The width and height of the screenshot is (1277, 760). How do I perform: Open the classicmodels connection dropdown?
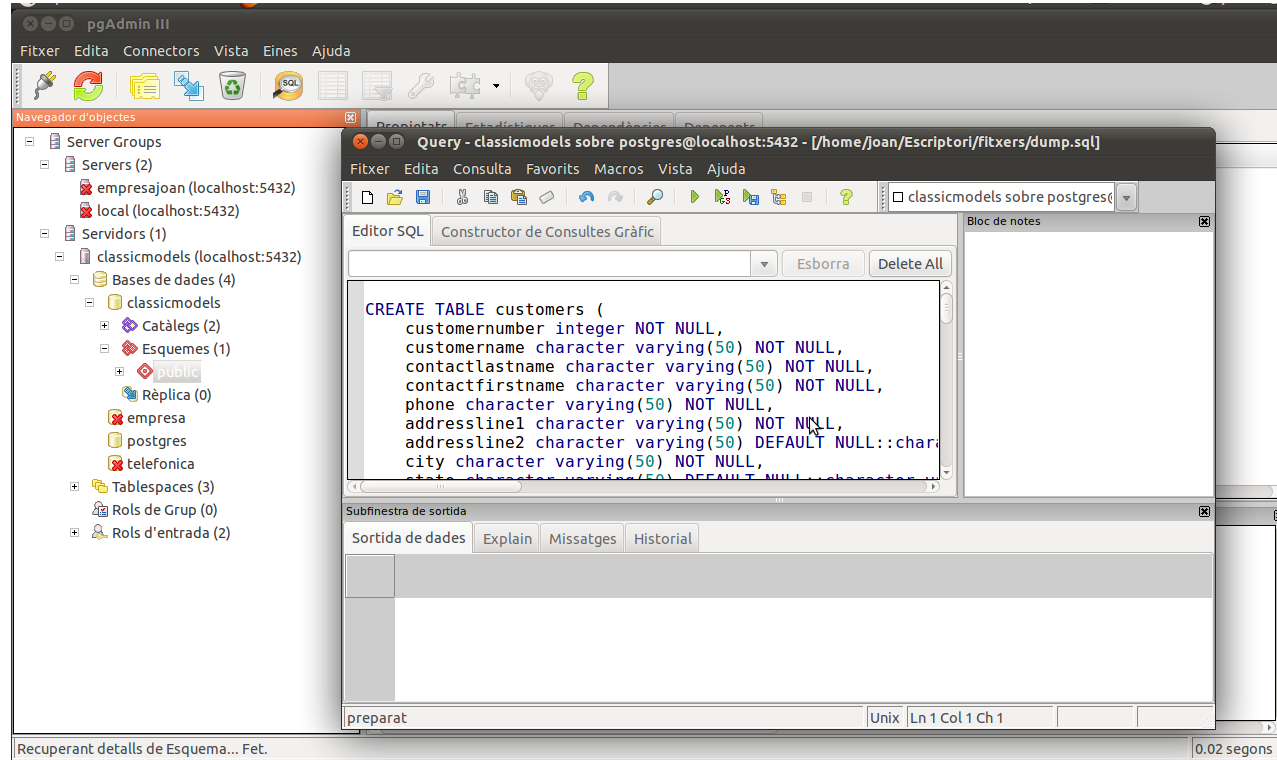1127,198
